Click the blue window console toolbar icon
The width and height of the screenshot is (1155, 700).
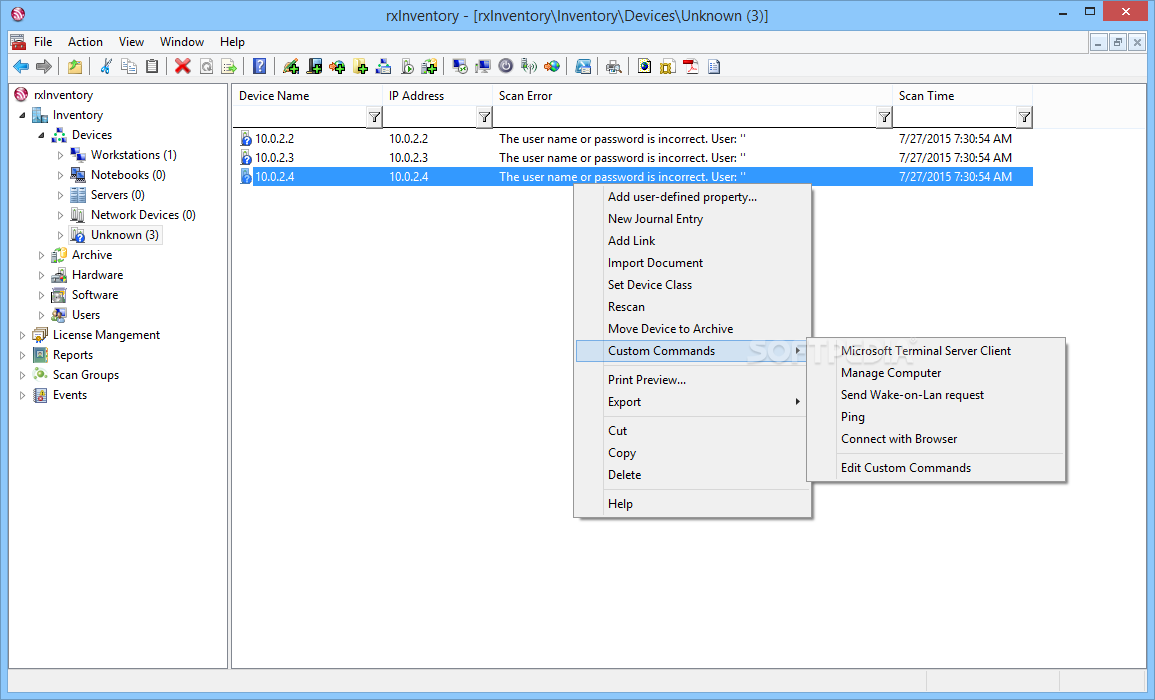click(x=583, y=67)
